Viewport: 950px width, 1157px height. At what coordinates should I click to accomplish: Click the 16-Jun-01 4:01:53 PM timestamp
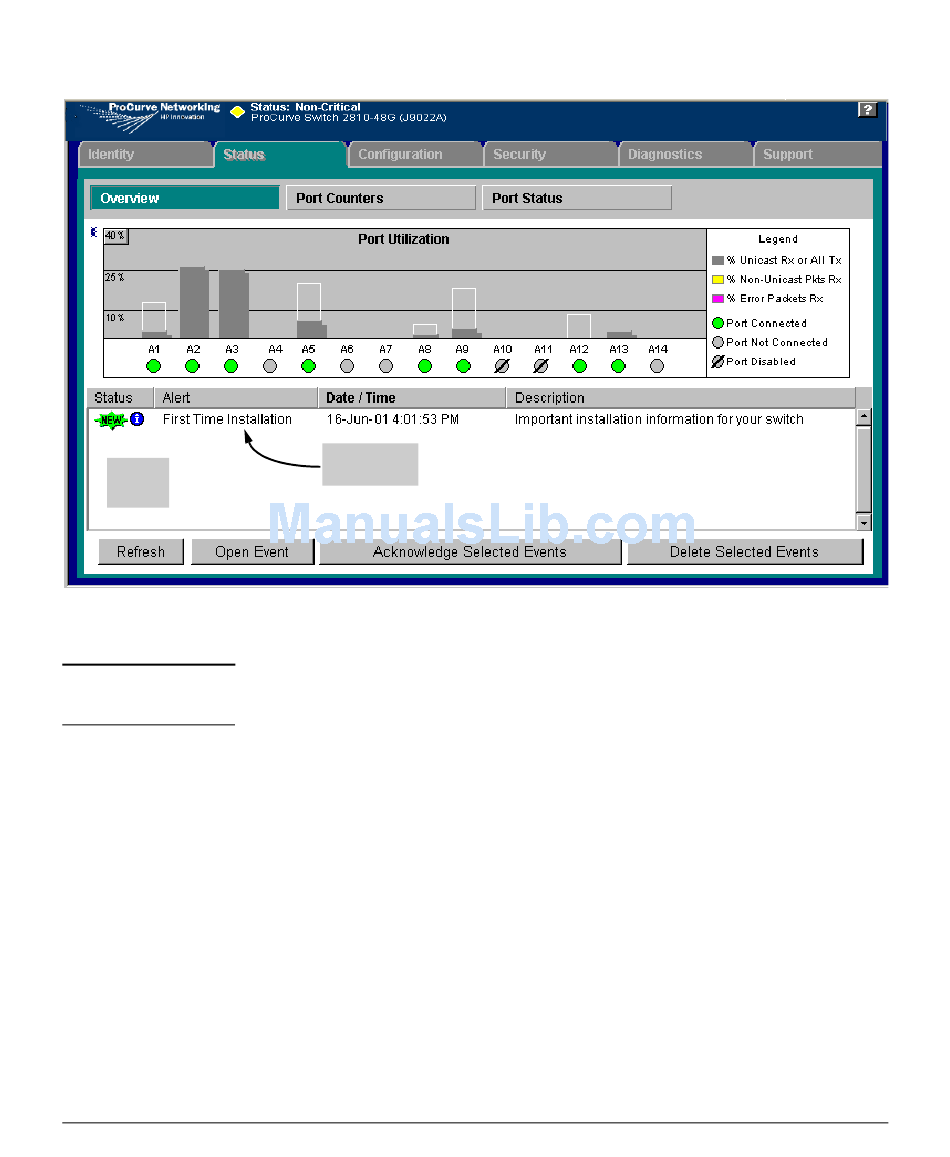tap(393, 419)
